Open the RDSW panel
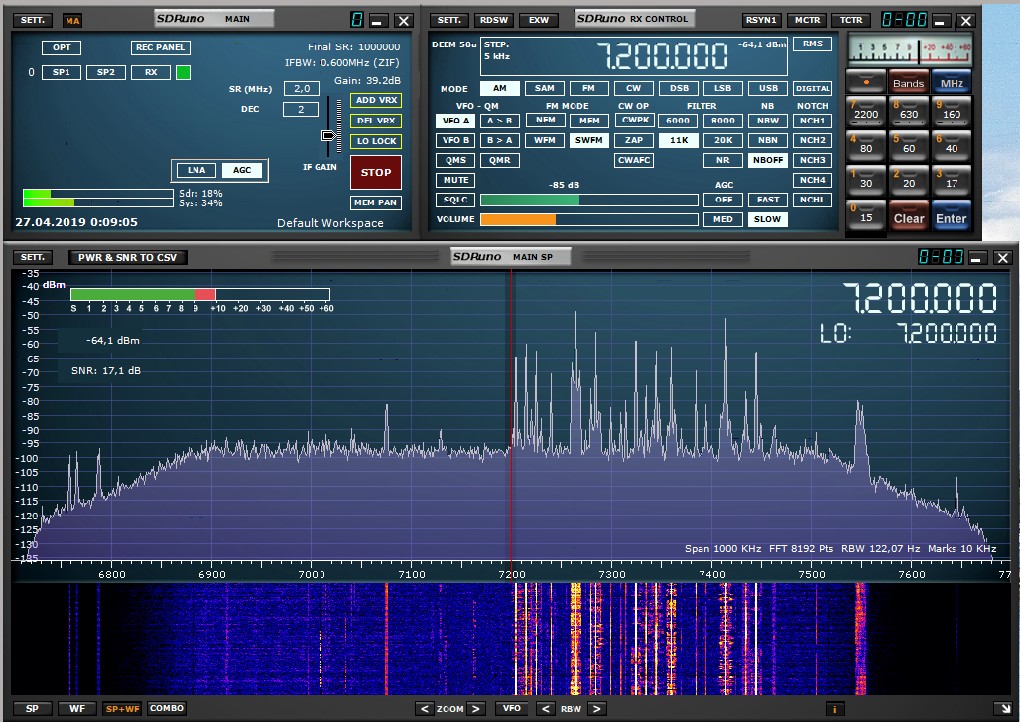This screenshot has width=1020, height=722. point(494,20)
